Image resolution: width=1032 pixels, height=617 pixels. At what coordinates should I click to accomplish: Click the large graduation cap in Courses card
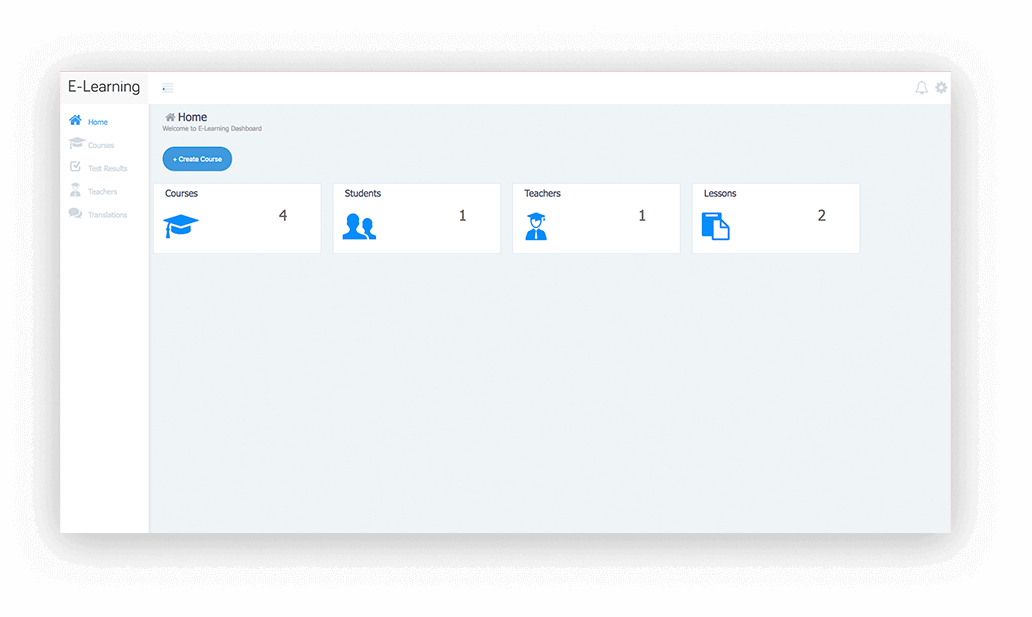point(180,226)
